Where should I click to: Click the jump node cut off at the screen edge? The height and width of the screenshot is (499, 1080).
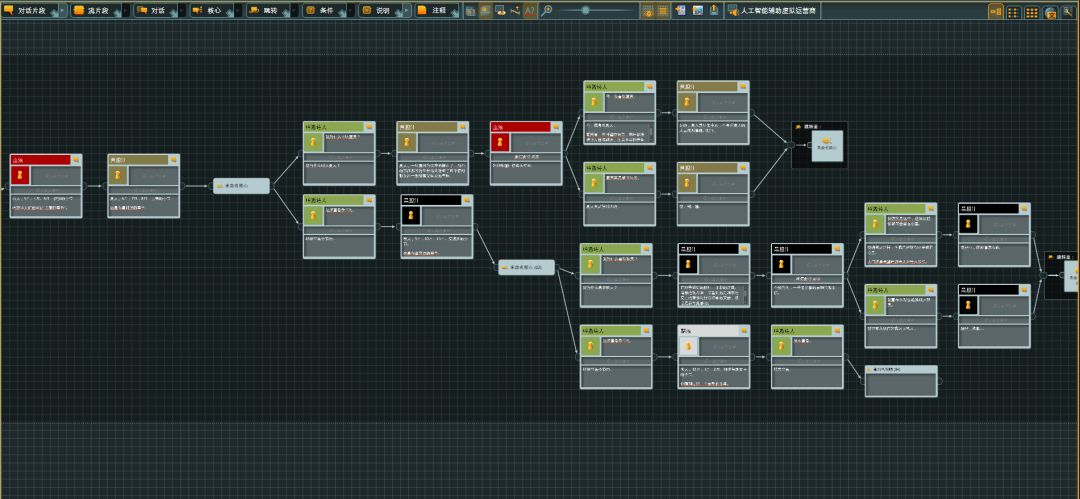(1062, 275)
